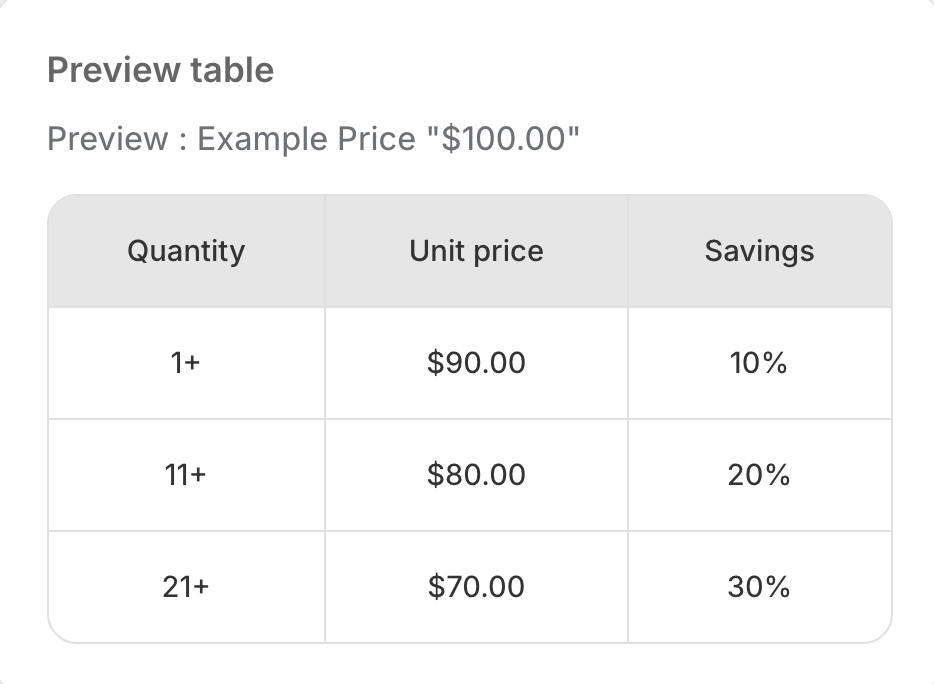Select the 30% savings cell
Viewport: 934px width, 684px height.
(759, 587)
